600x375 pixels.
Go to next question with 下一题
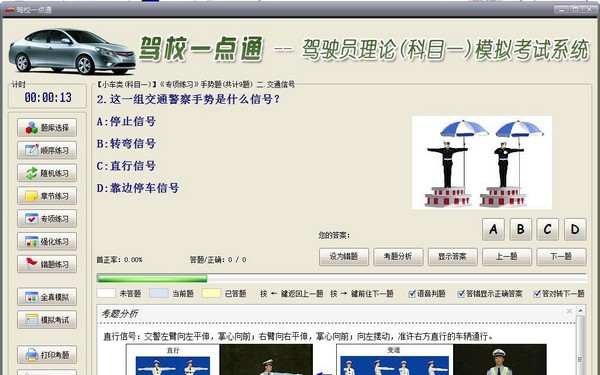561,257
